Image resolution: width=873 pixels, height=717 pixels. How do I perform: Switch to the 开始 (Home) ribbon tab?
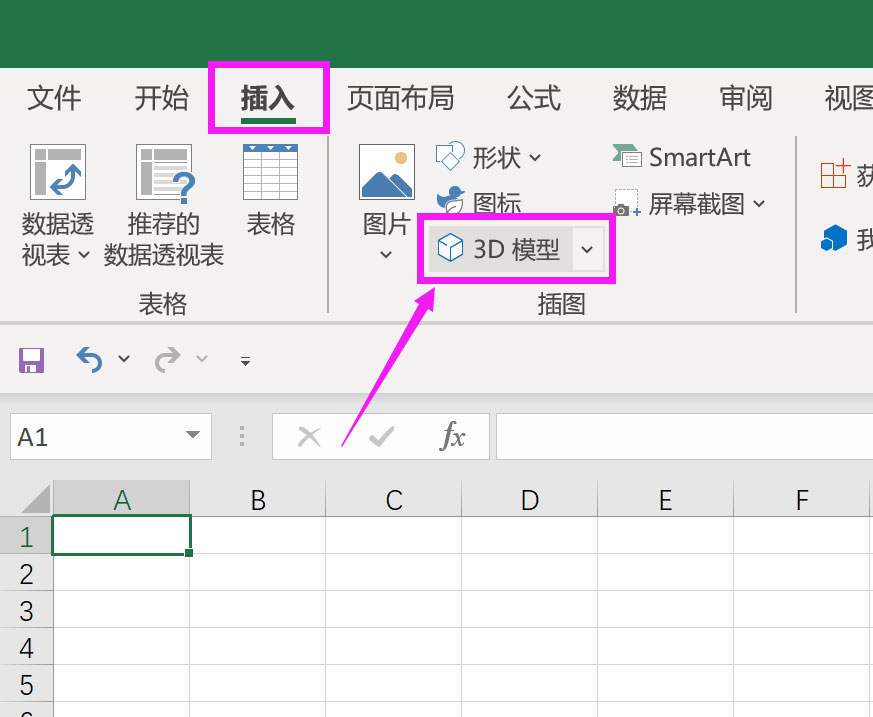pyautogui.click(x=160, y=98)
